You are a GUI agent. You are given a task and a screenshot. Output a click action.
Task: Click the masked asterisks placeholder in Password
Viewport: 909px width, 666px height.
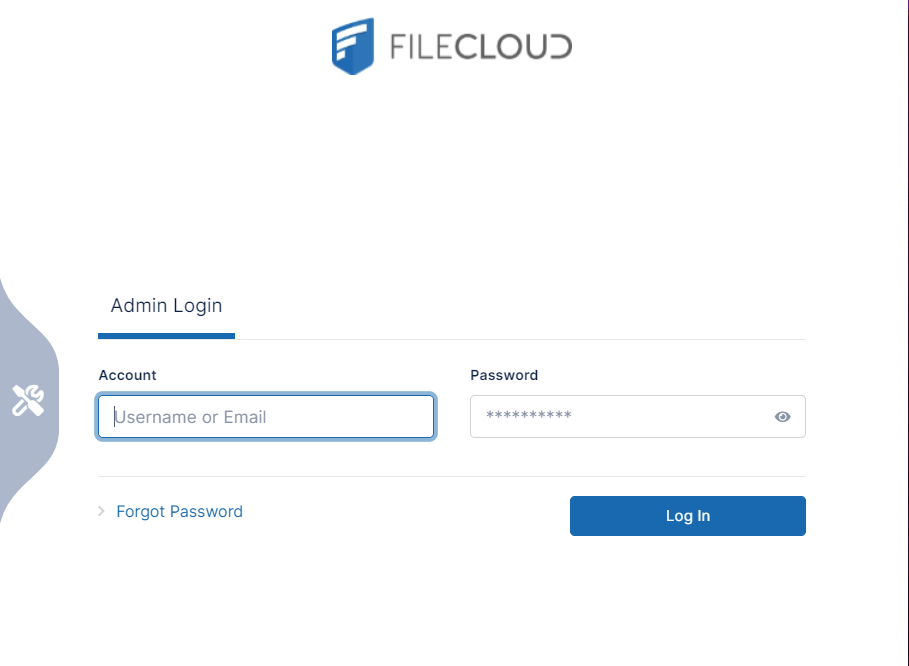(x=529, y=415)
